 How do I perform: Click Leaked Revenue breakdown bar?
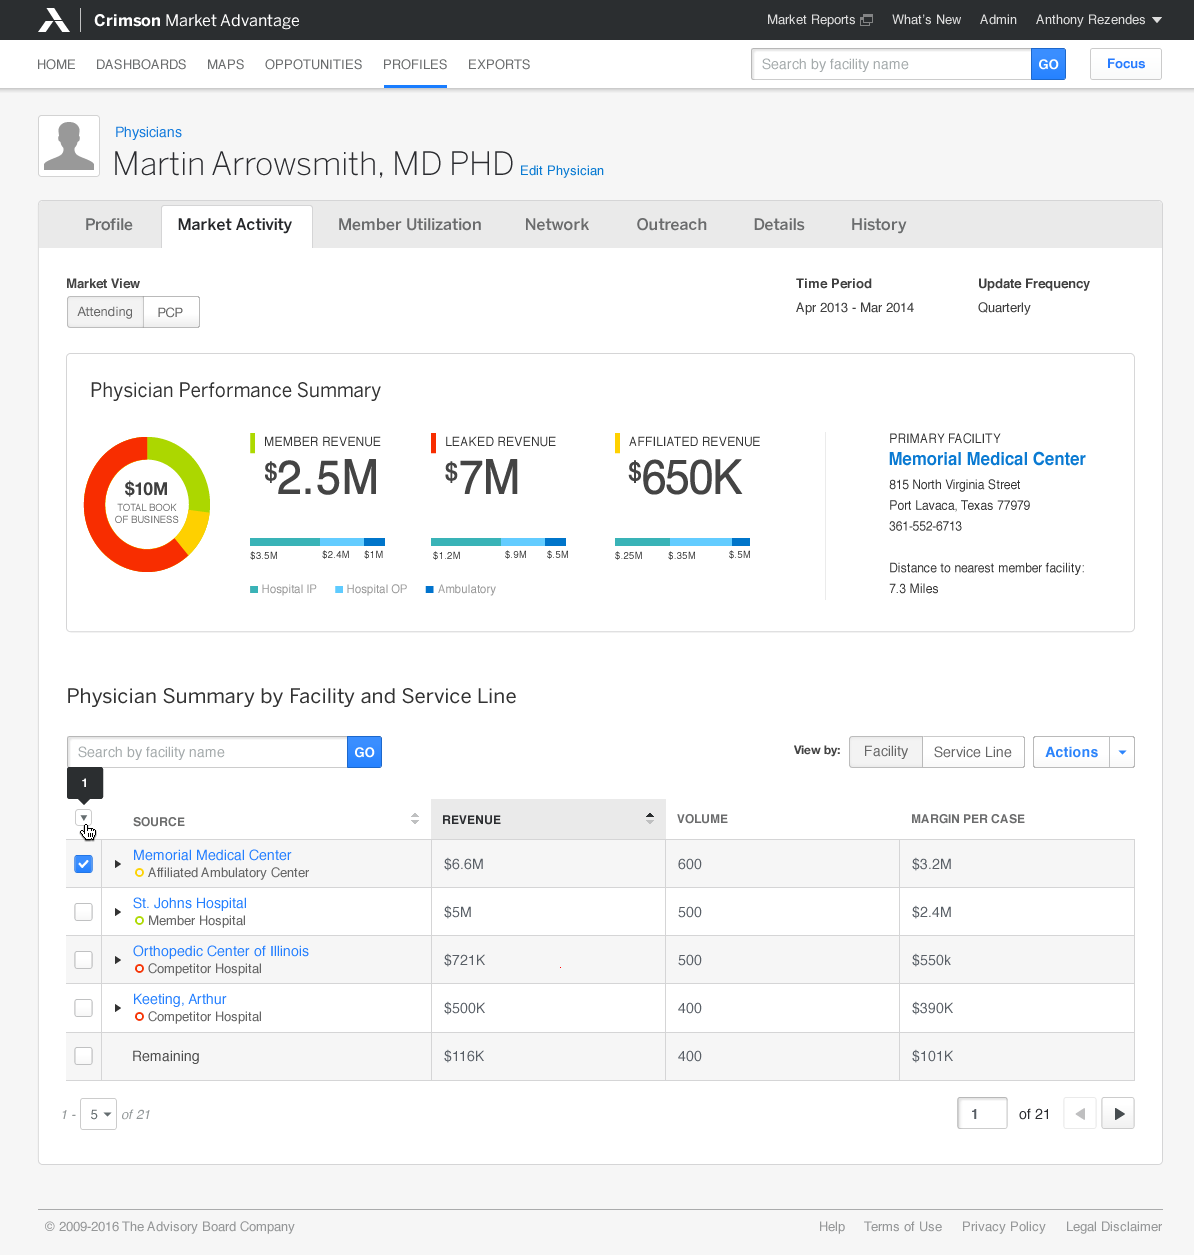pos(498,542)
